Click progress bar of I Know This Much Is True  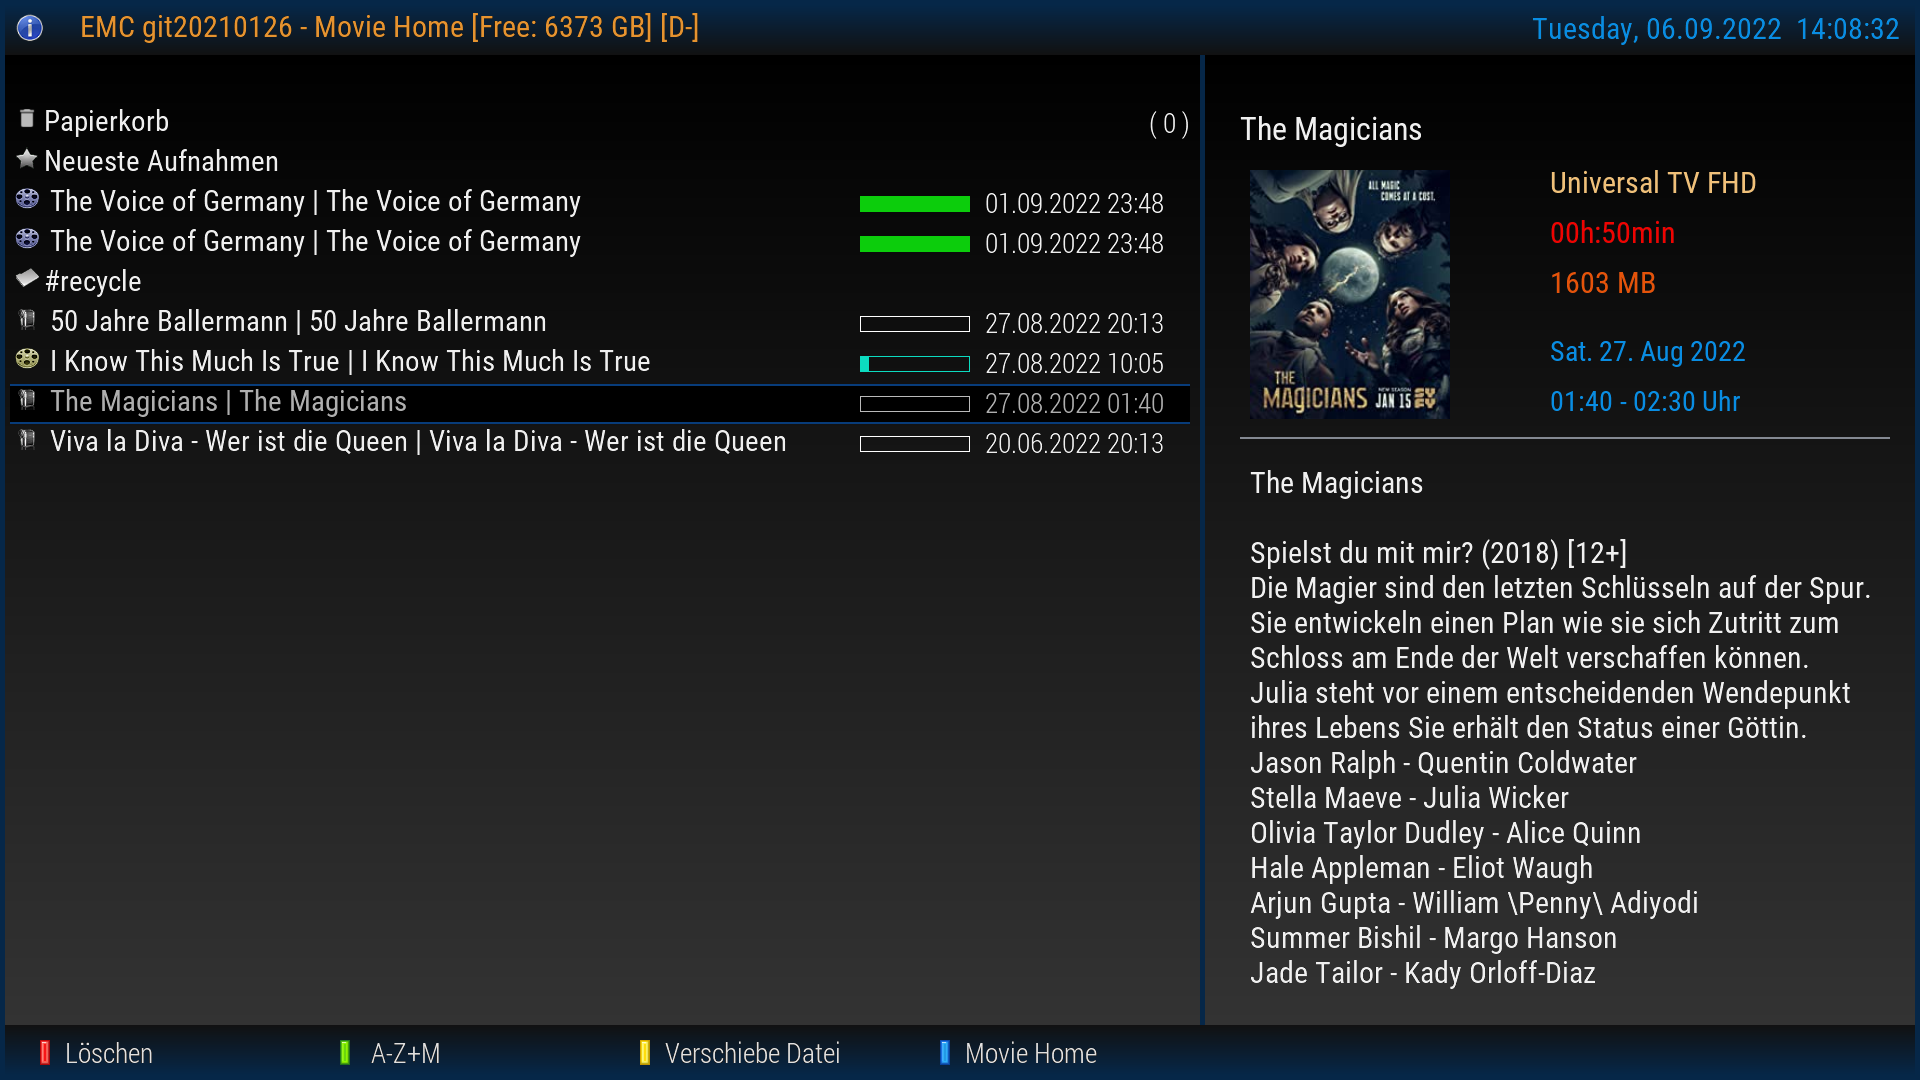915,364
